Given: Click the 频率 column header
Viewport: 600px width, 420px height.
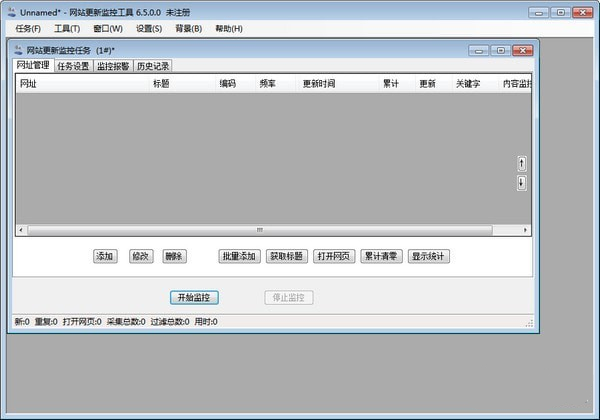Looking at the screenshot, I should 276,83.
